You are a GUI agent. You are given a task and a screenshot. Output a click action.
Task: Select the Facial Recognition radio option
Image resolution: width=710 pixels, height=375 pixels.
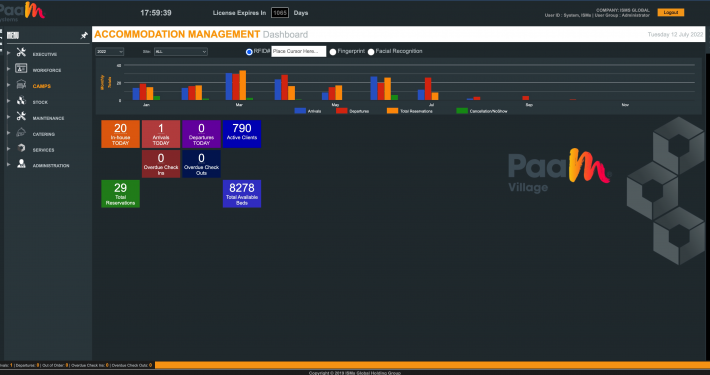coord(371,52)
